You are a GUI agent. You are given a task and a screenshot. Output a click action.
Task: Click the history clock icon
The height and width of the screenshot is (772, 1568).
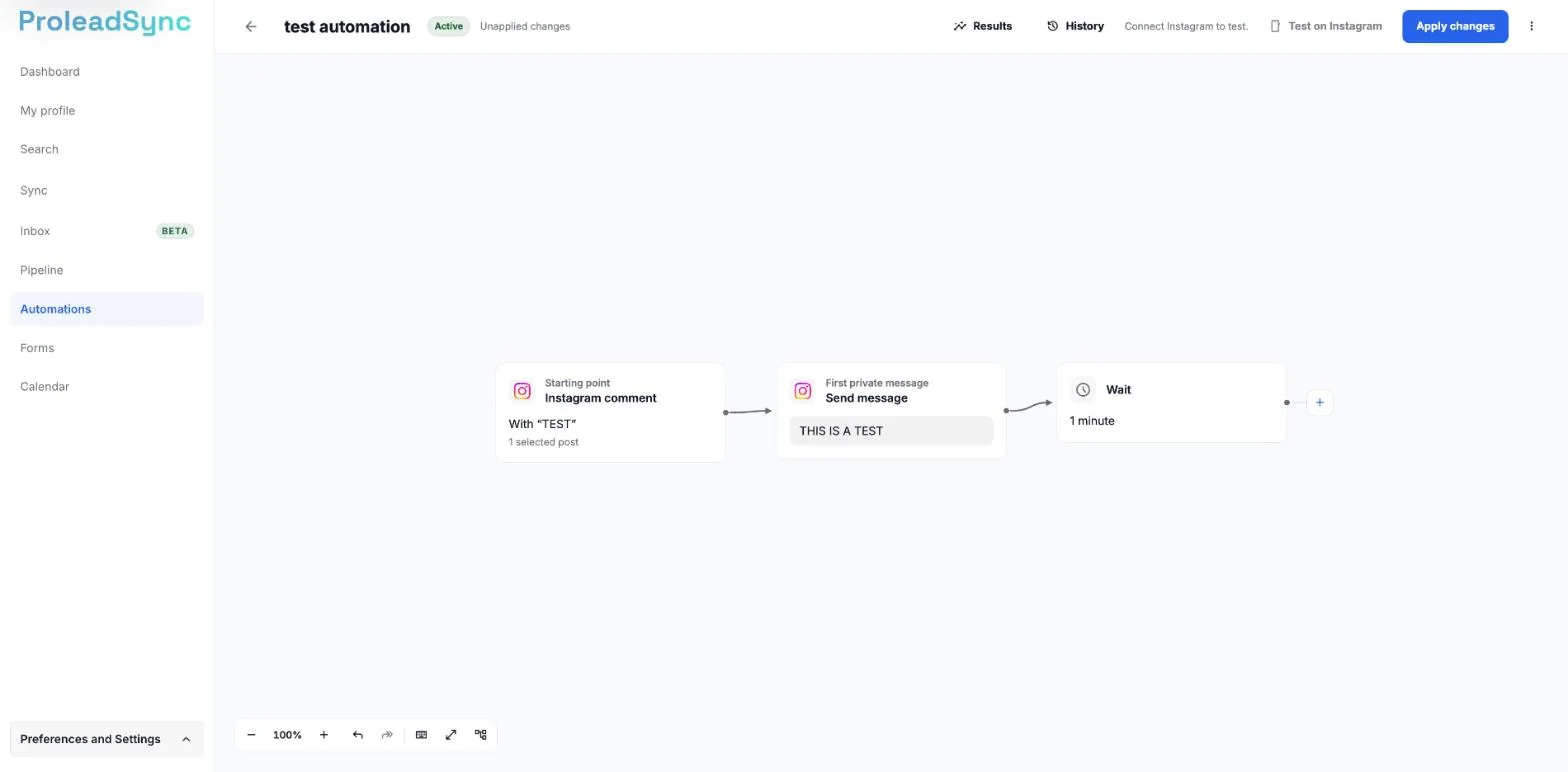click(1052, 27)
